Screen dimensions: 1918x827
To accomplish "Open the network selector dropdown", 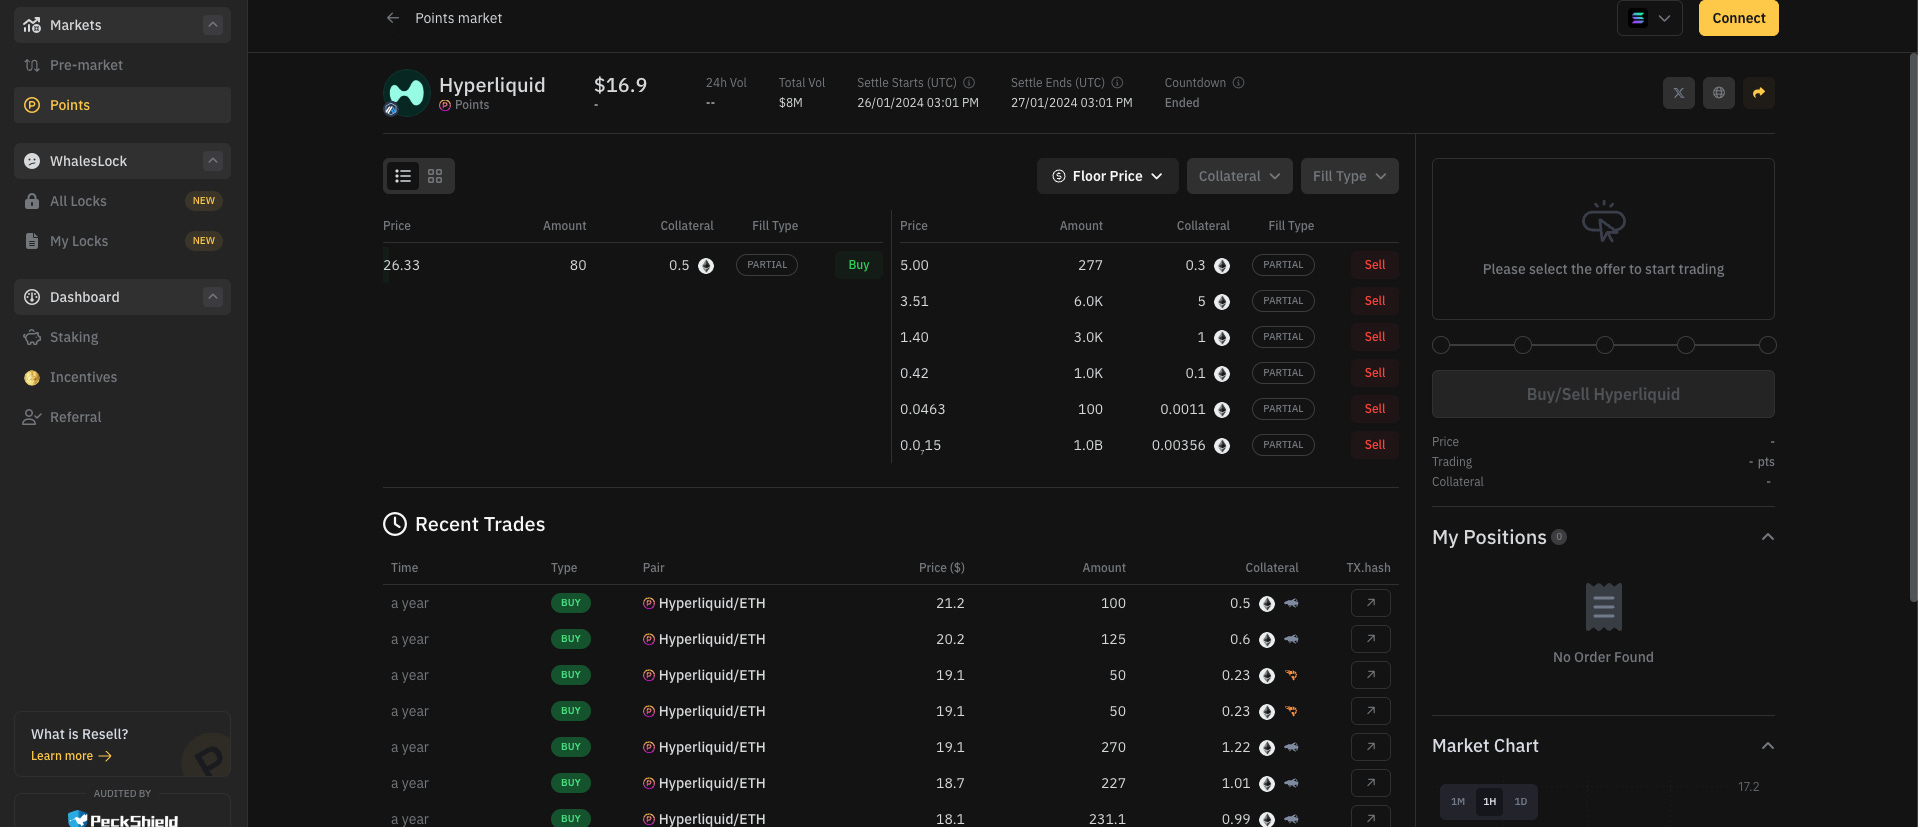I will pos(1650,18).
